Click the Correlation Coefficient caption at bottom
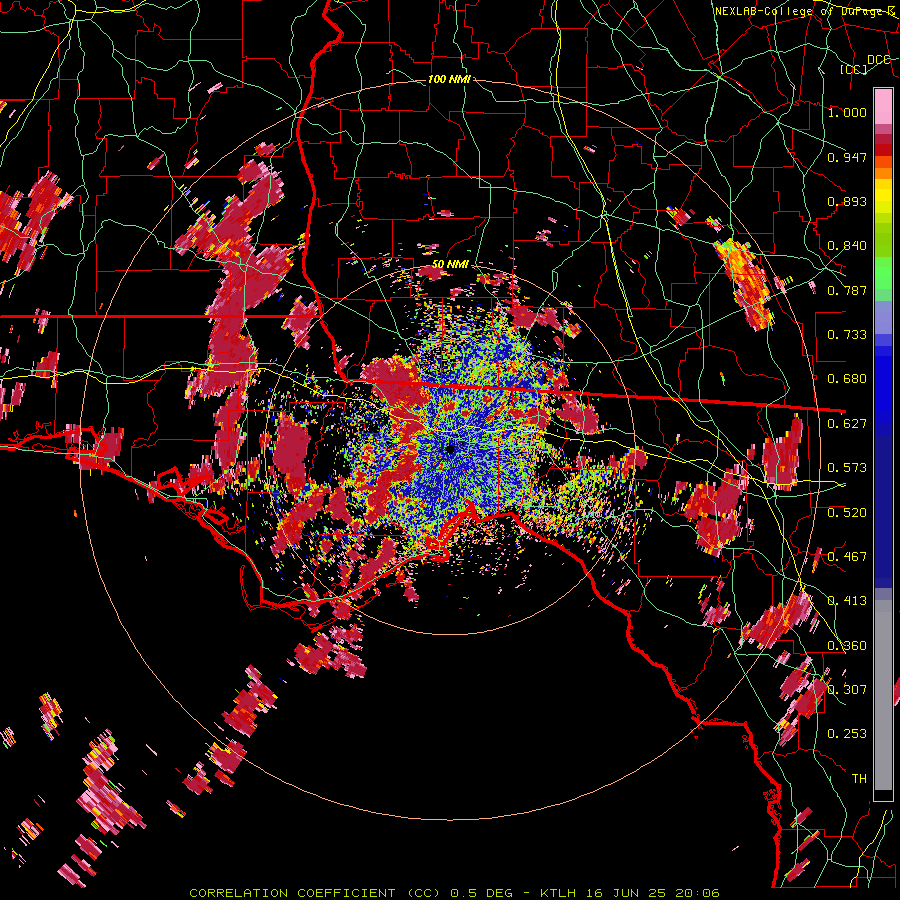This screenshot has height=900, width=900. click(454, 893)
